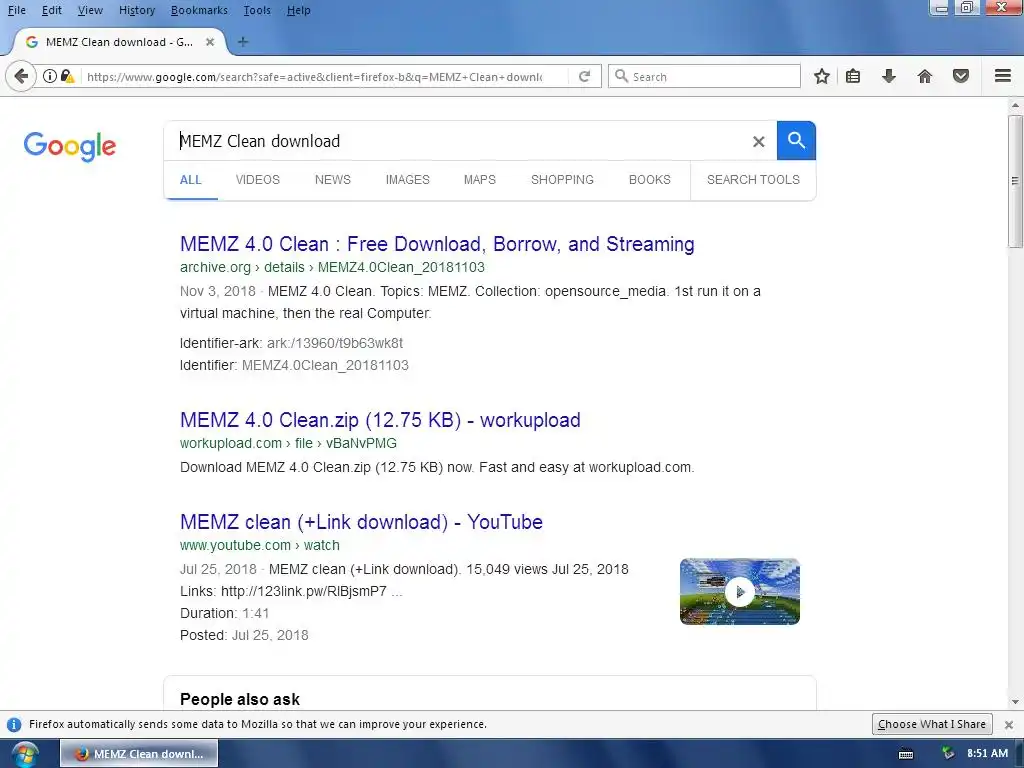Viewport: 1024px width, 768px height.
Task: Click the info icon in the notification bar
Action: click(x=14, y=724)
